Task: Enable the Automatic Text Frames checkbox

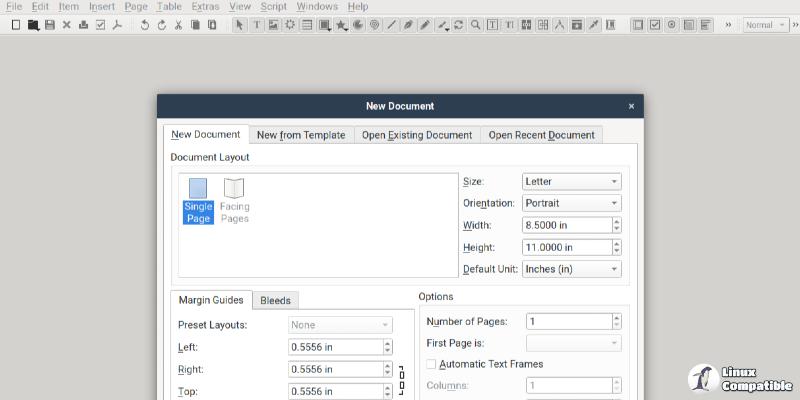Action: pos(432,364)
